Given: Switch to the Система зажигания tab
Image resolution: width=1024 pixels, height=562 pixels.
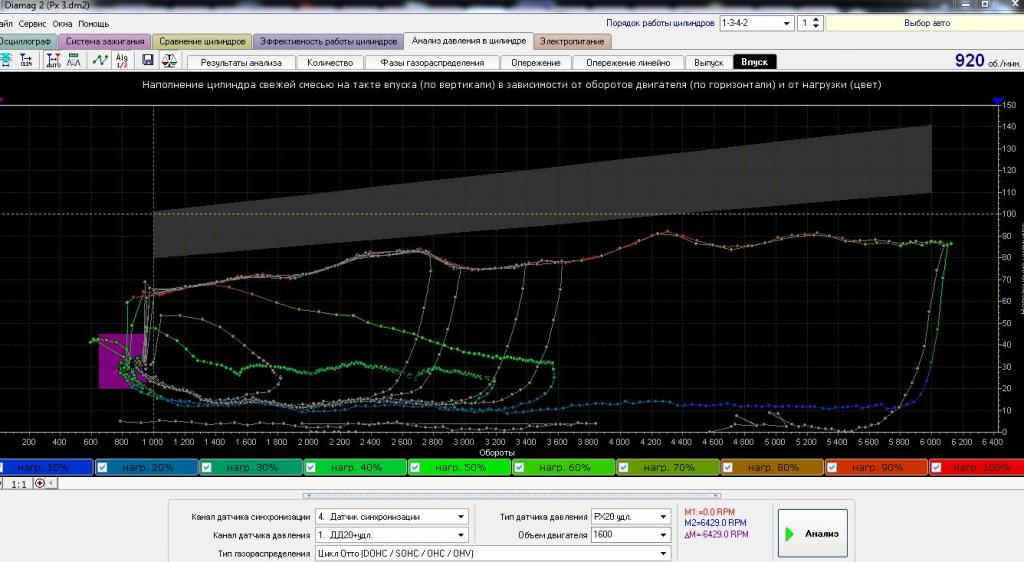Looking at the screenshot, I should click(x=104, y=41).
